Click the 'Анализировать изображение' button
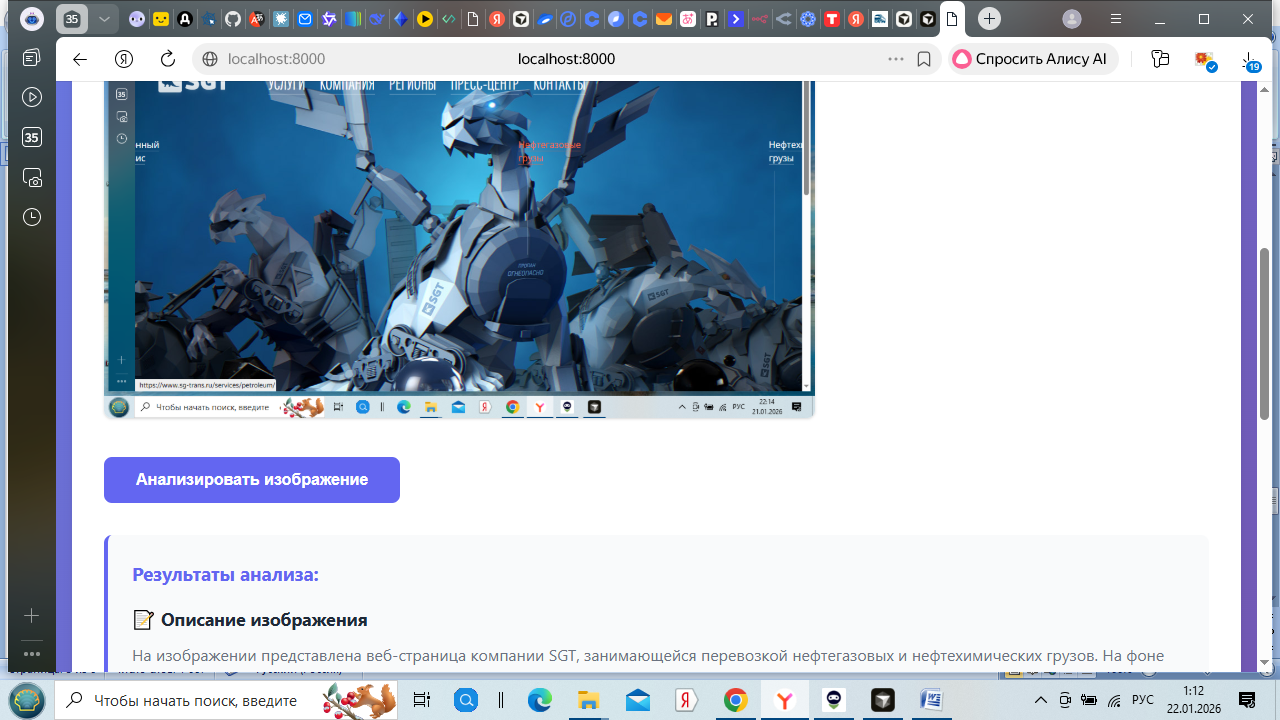The width and height of the screenshot is (1280, 720). 252,480
